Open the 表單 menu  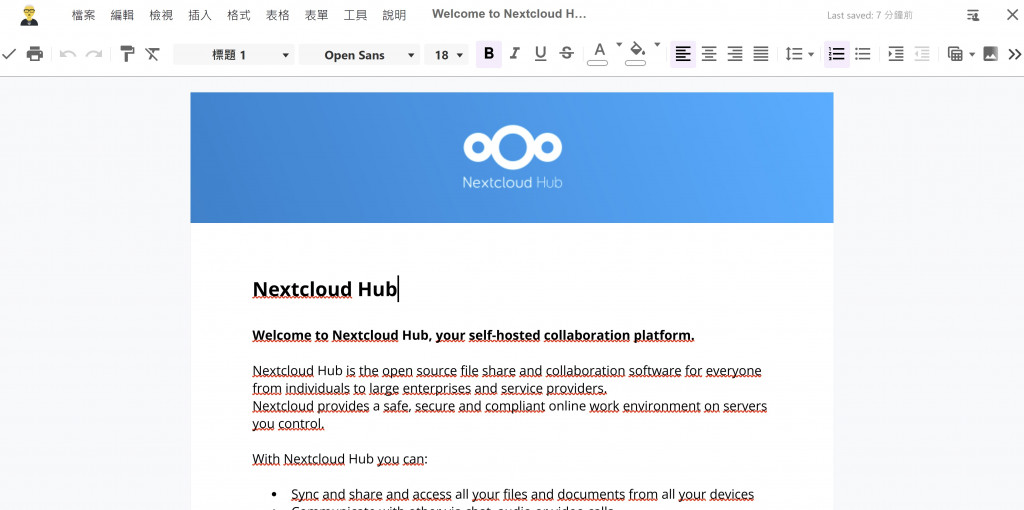(x=317, y=15)
